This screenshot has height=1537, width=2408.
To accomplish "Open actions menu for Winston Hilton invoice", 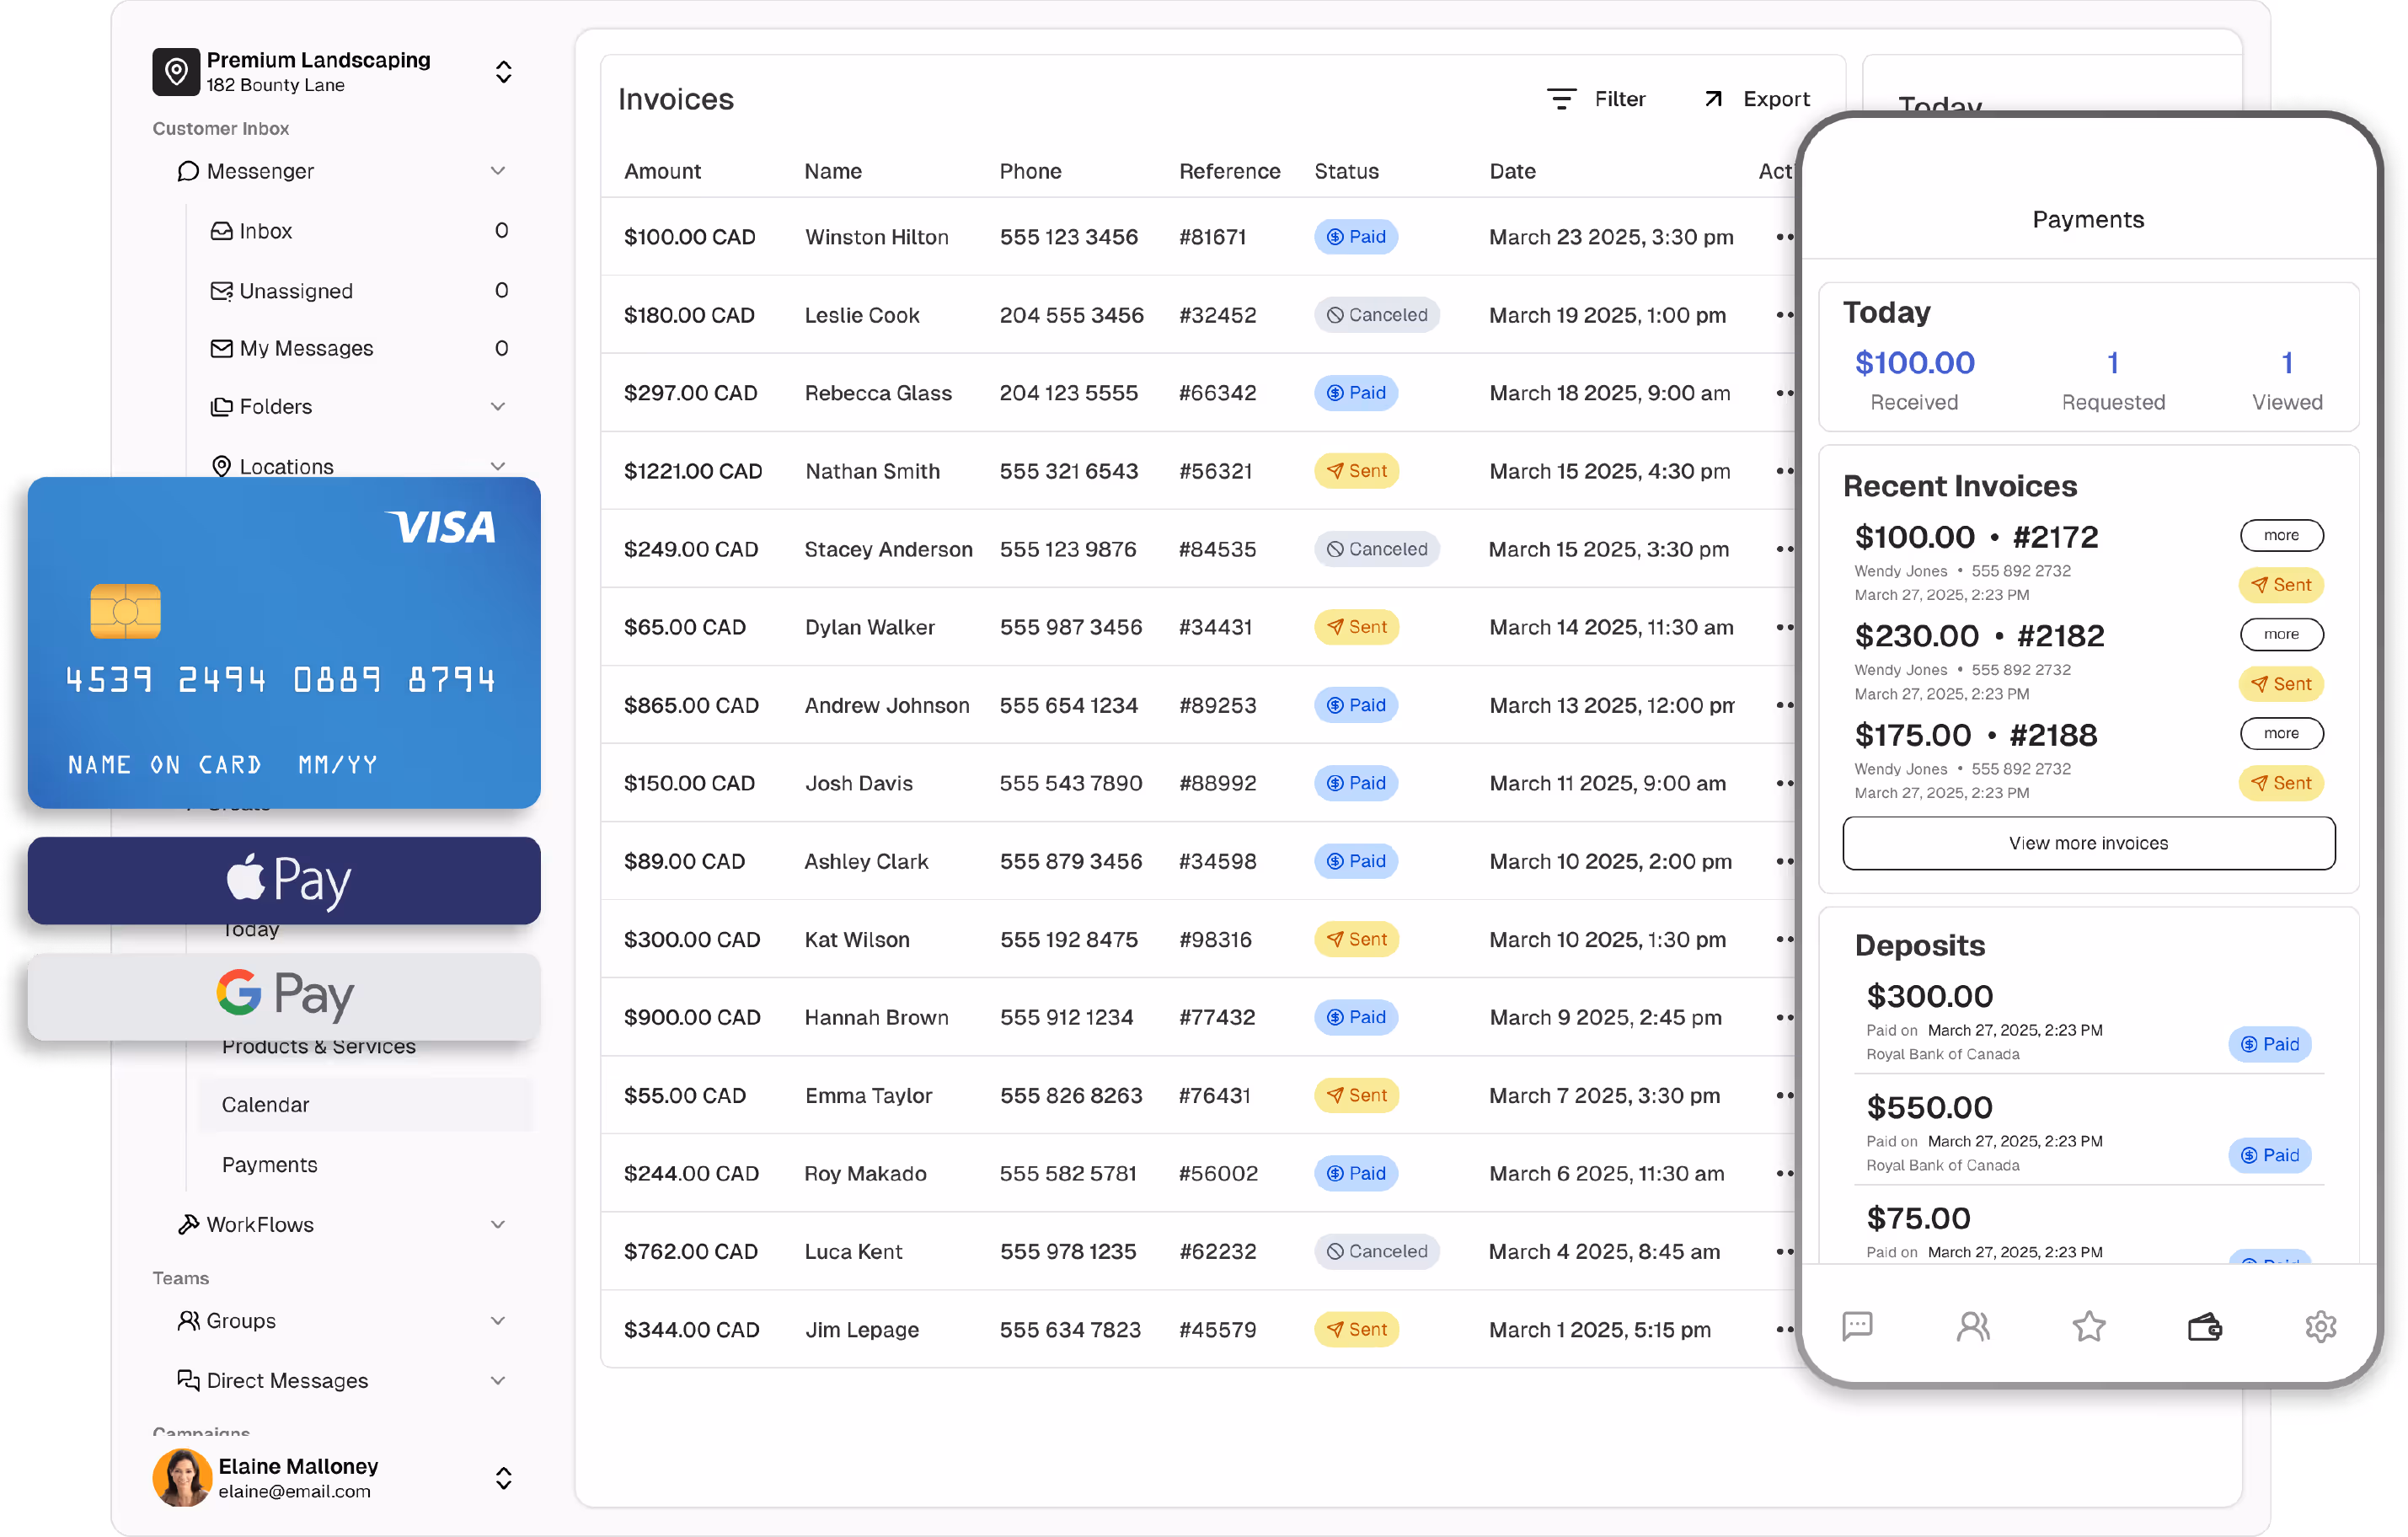I will [x=1785, y=237].
